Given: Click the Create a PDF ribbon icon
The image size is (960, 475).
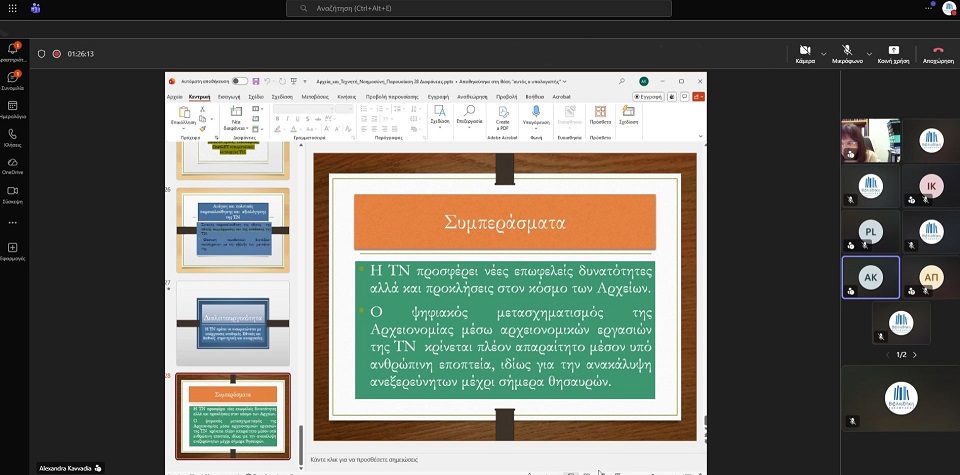Looking at the screenshot, I should coord(503,115).
